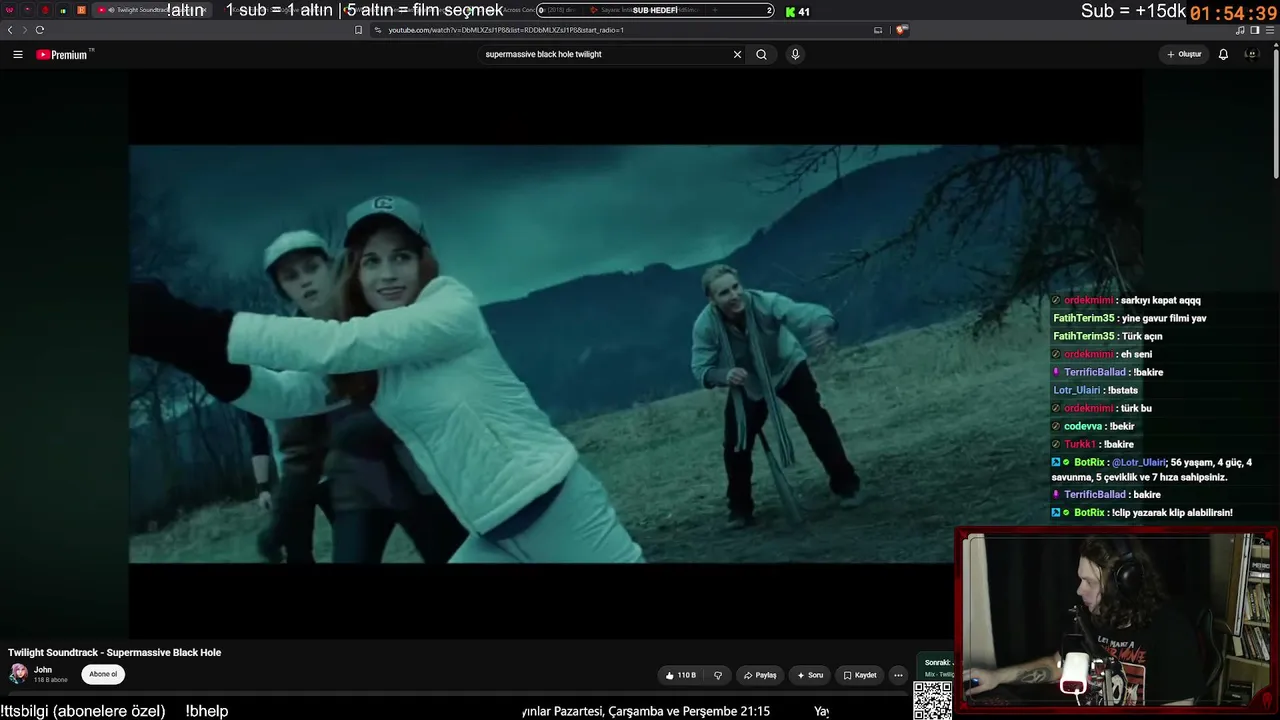This screenshot has width=1280, height=720.
Task: Dislike the video with thumbs down
Action: [x=717, y=675]
